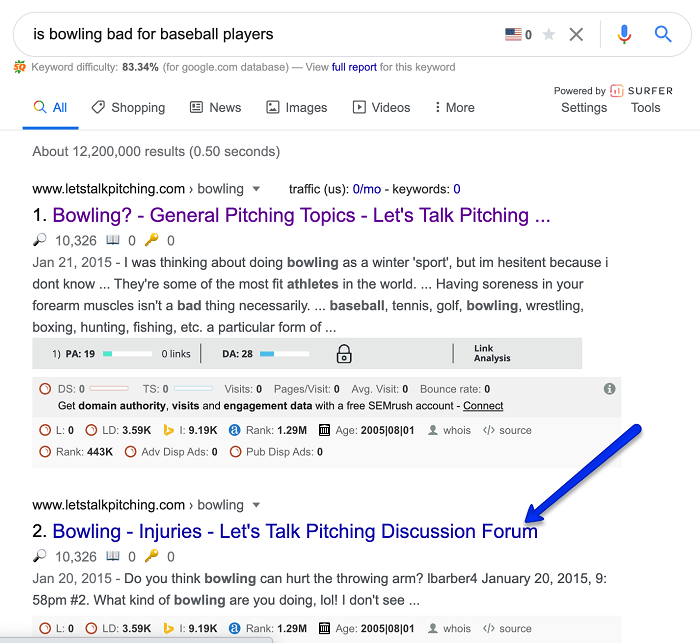Click the Adv Disp Ads: 0 metric
Screen dimensions: 700x643
tap(171, 452)
